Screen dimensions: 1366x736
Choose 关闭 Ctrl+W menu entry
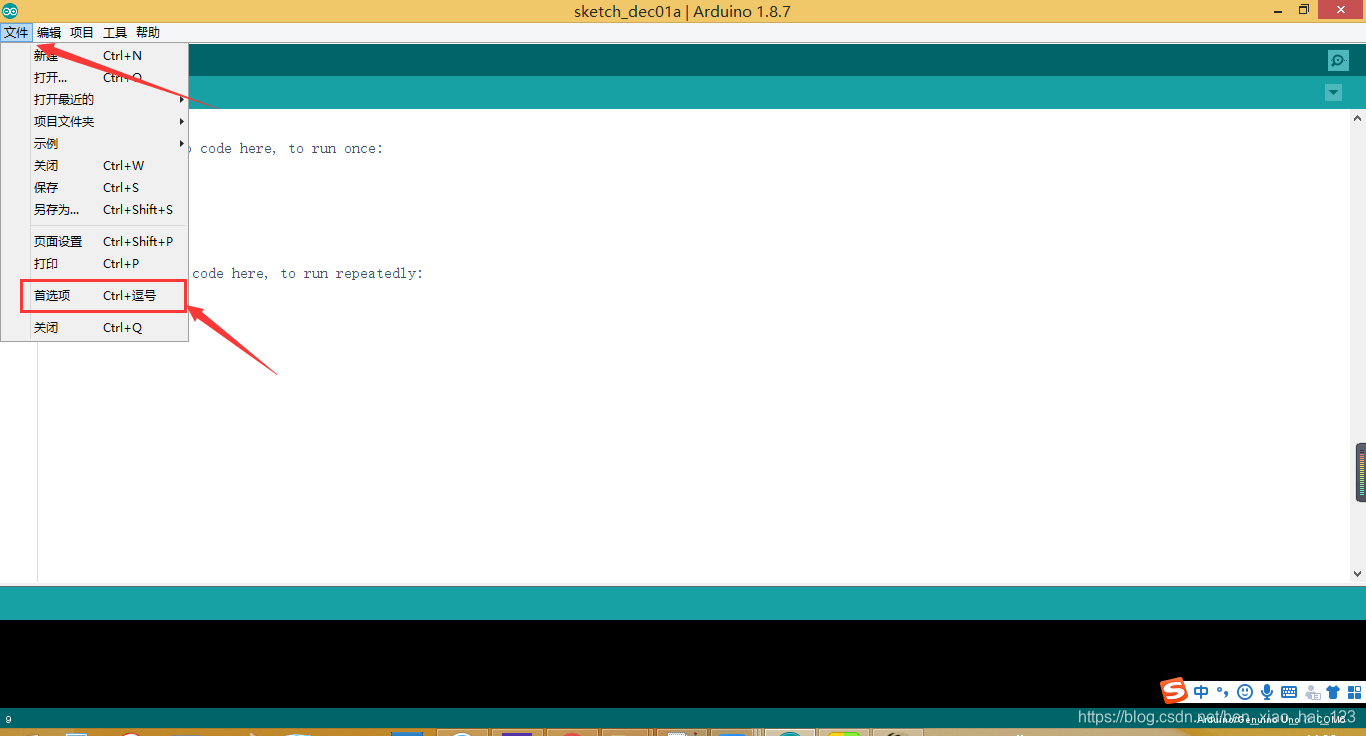click(x=95, y=166)
